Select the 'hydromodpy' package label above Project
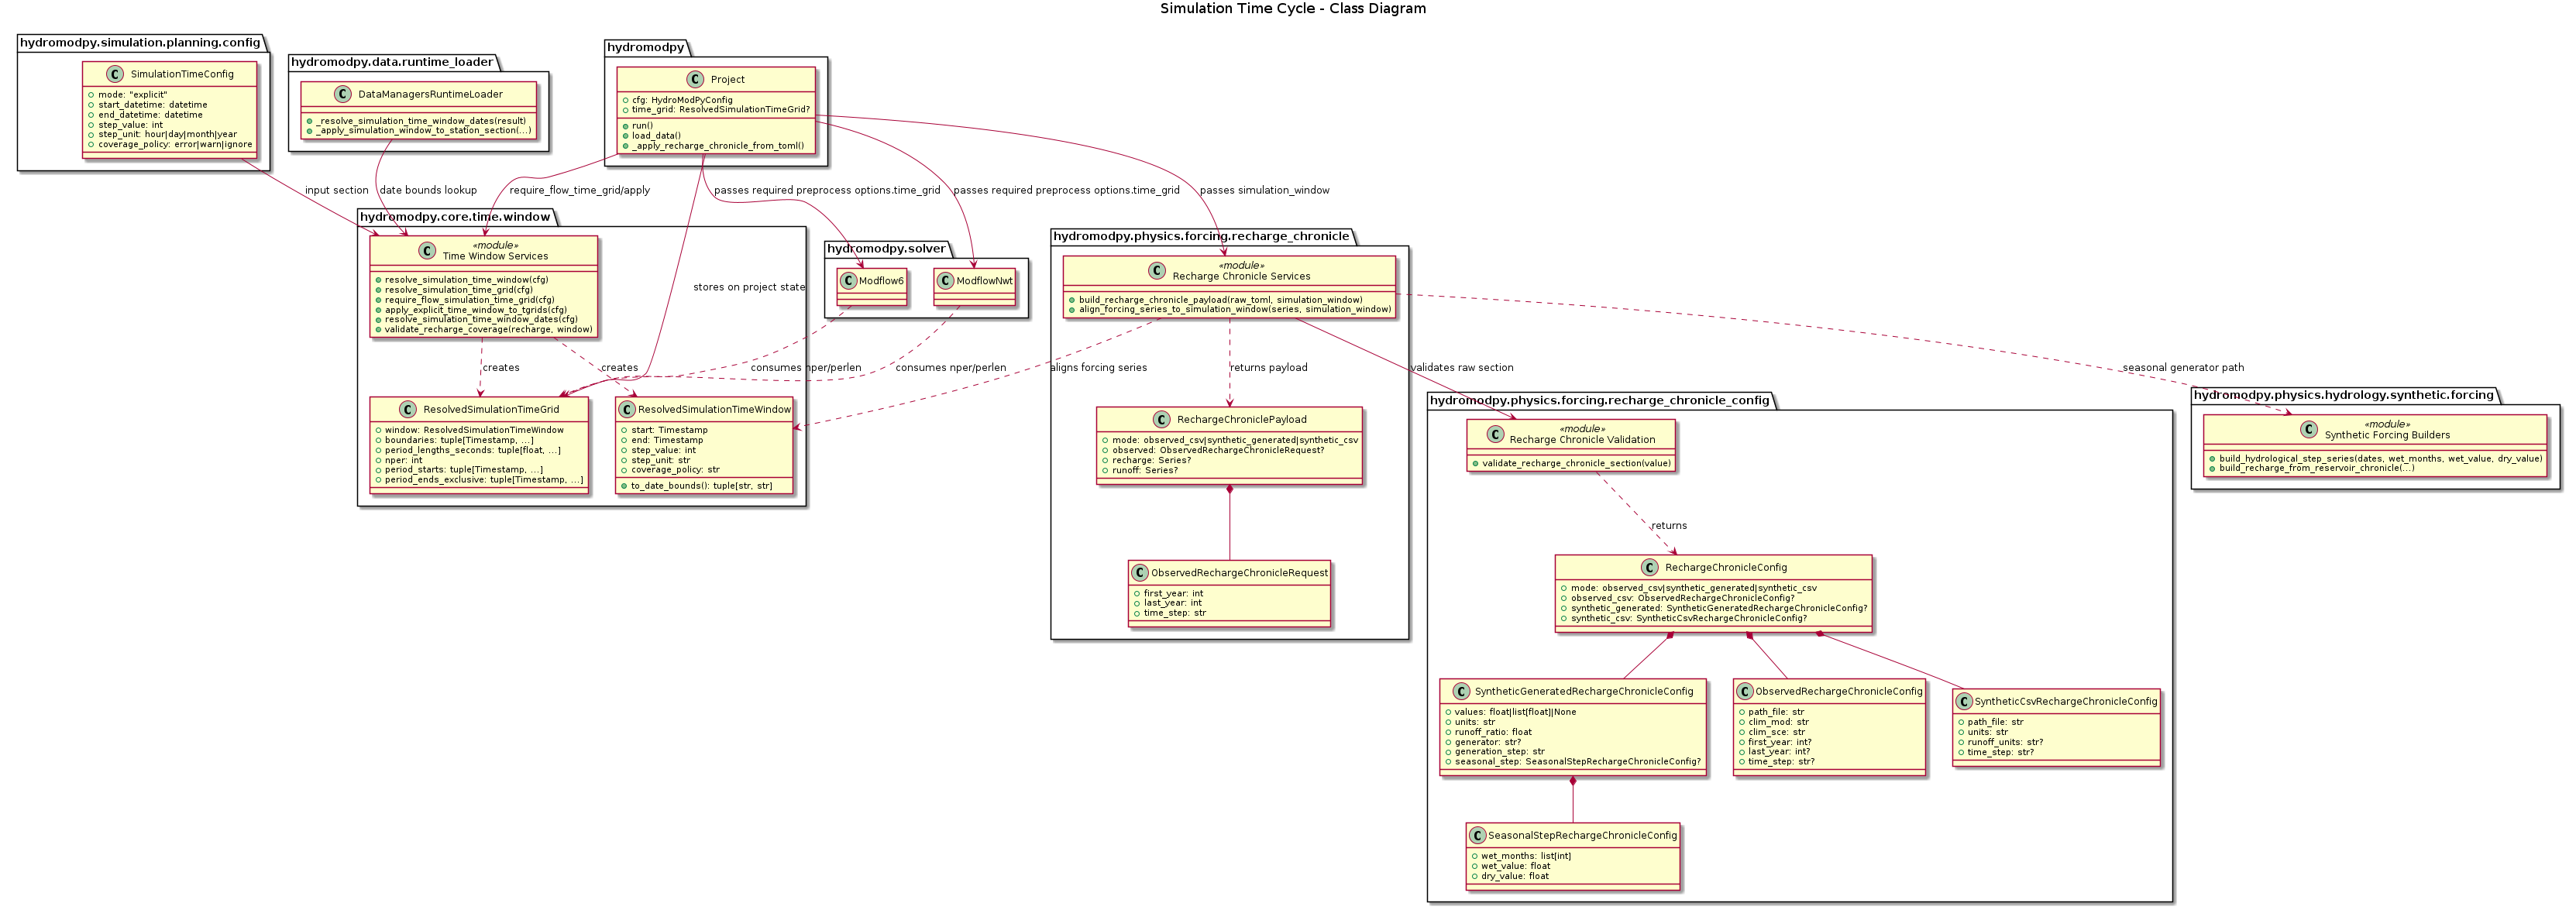Image resolution: width=2576 pixels, height=910 pixels. point(646,47)
